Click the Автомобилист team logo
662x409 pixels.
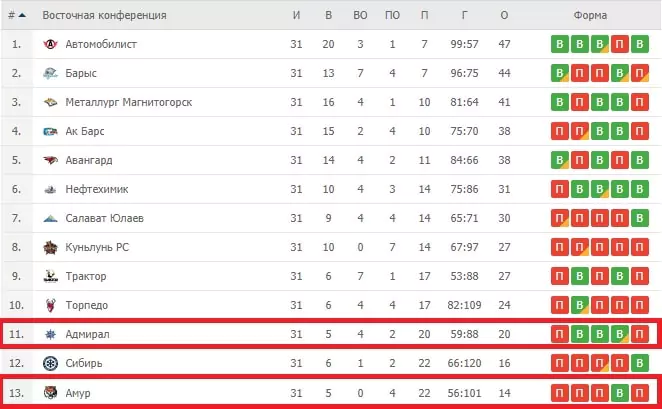50,44
